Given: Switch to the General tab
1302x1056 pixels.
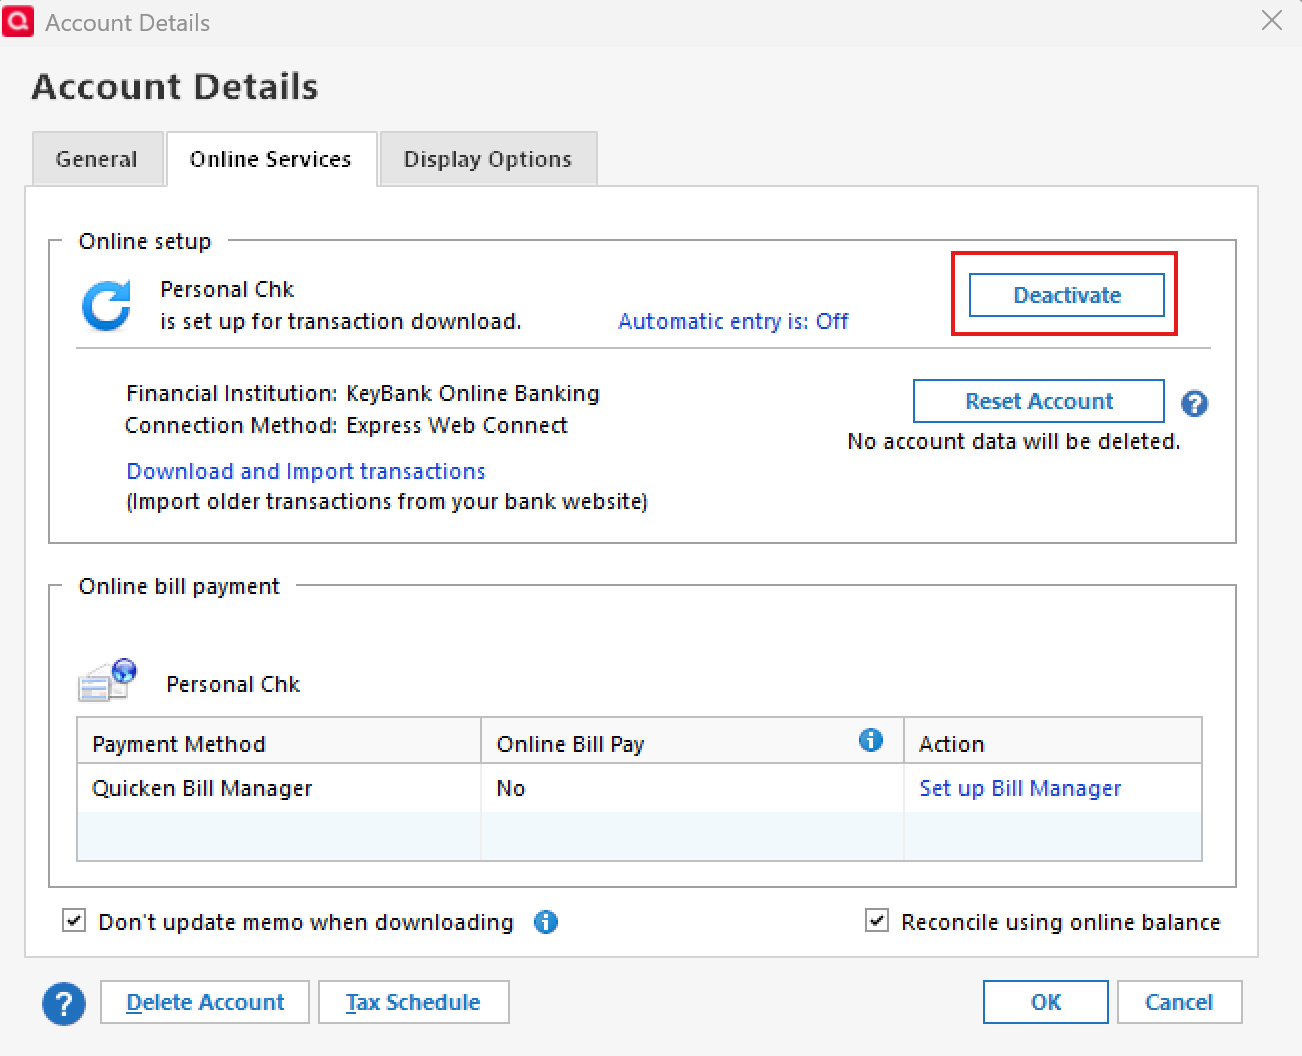Looking at the screenshot, I should 97,159.
